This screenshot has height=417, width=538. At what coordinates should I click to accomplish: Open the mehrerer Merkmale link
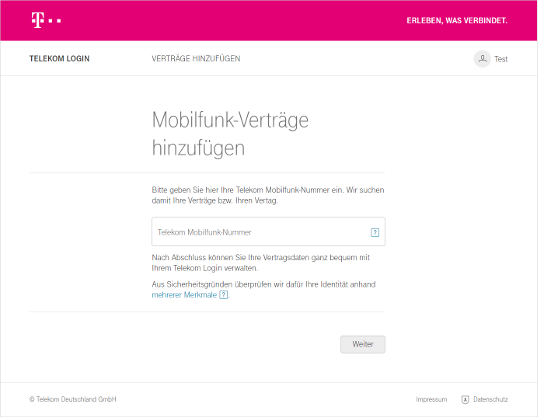coord(184,295)
